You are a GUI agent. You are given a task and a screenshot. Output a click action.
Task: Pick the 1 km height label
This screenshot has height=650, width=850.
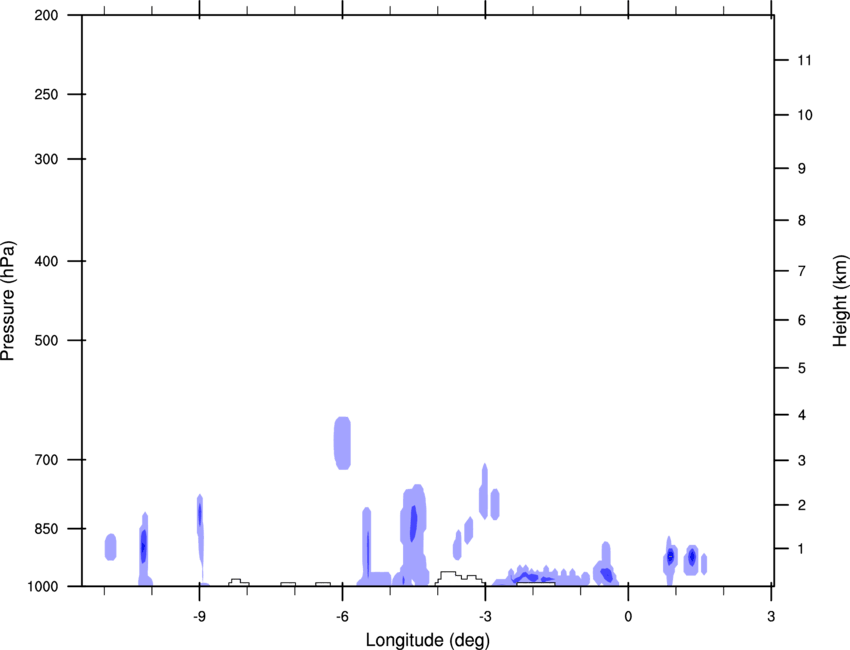point(801,549)
